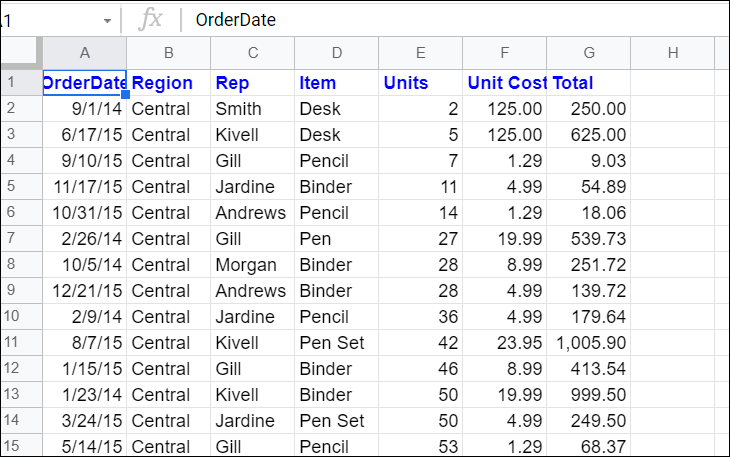Viewport: 730px width, 457px height.
Task: Select the cell containing Smith
Action: click(252, 109)
